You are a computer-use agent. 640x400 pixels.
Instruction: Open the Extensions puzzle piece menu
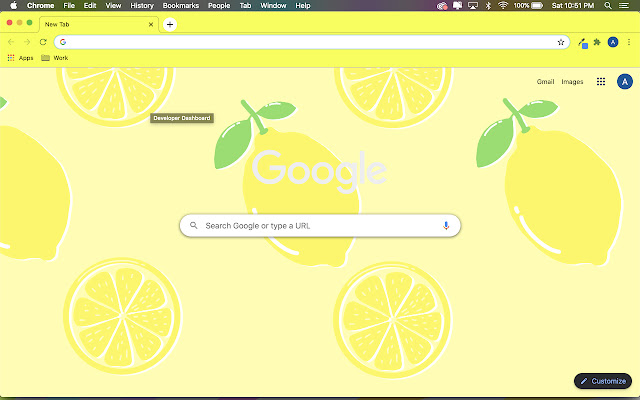click(x=597, y=42)
